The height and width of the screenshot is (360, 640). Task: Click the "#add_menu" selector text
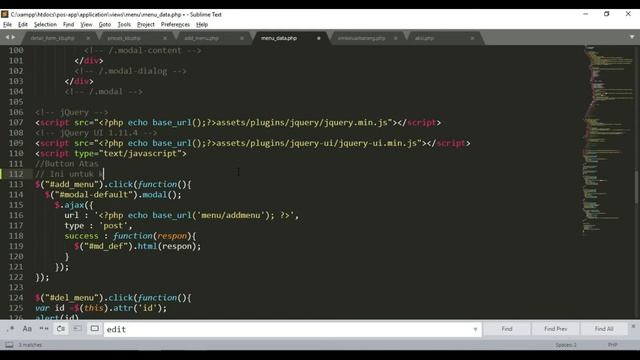coord(72,184)
